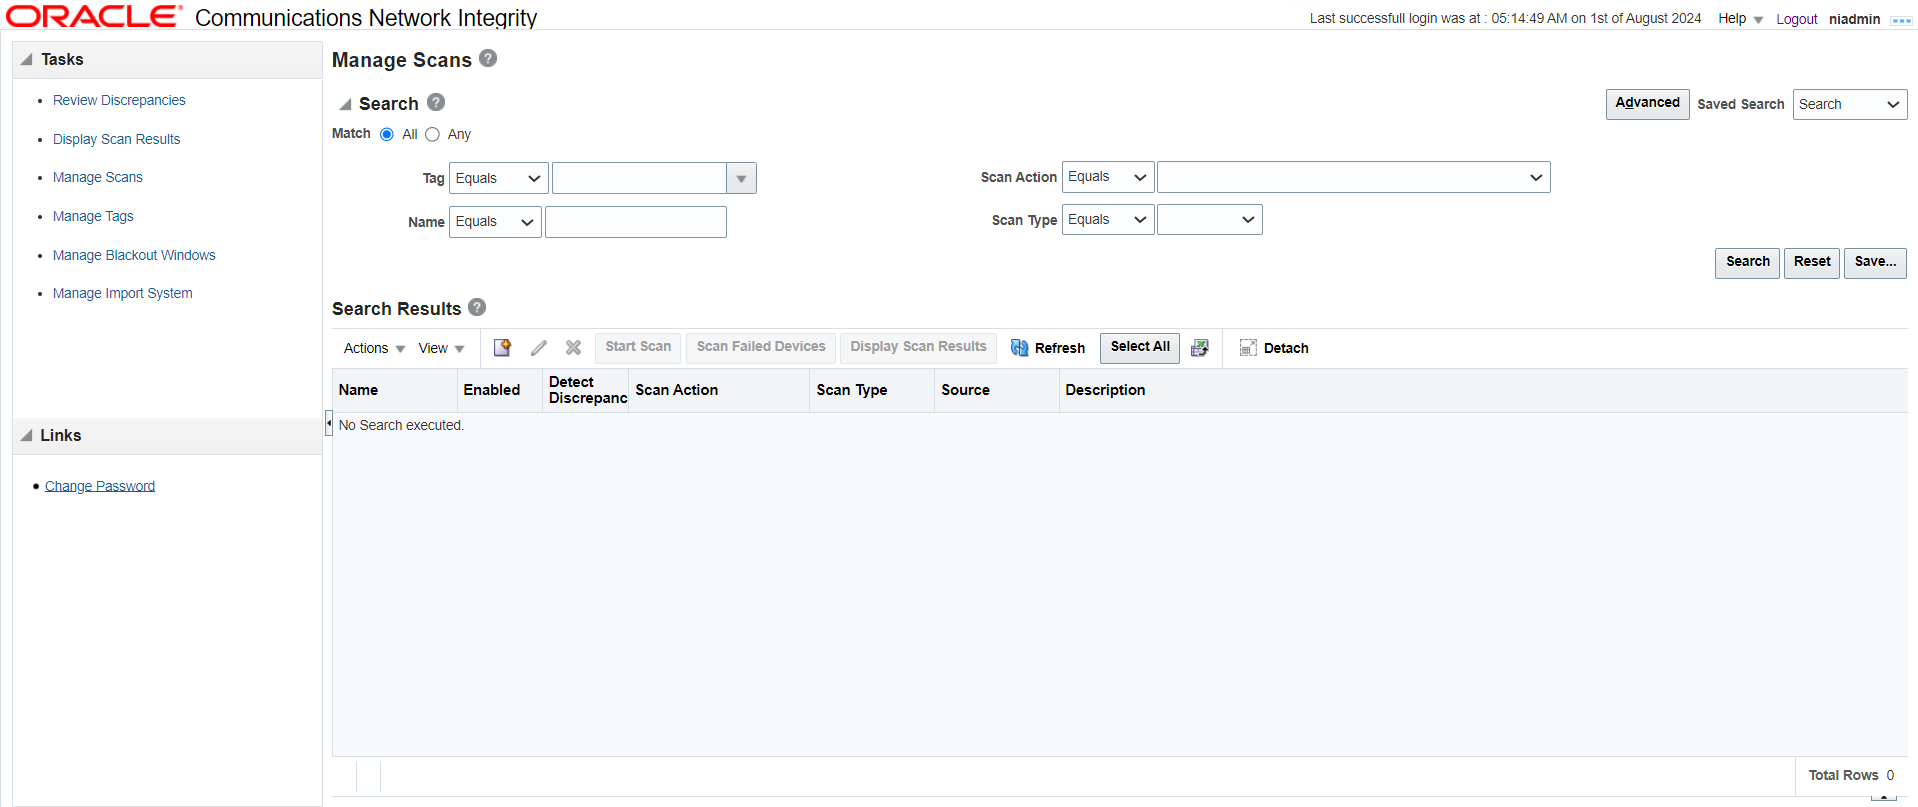Image resolution: width=1918 pixels, height=807 pixels.
Task: Open Manage Blackout Windows task link
Action: (x=134, y=255)
